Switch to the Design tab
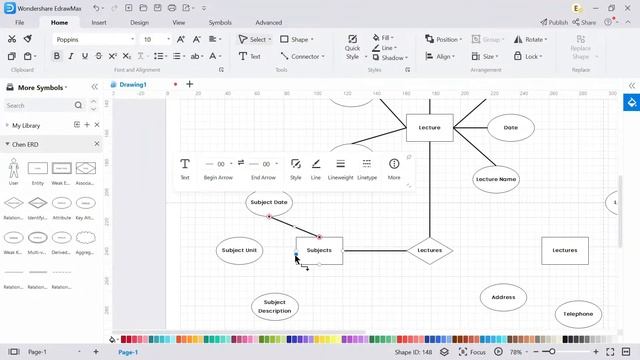The width and height of the screenshot is (640, 360). tap(139, 22)
